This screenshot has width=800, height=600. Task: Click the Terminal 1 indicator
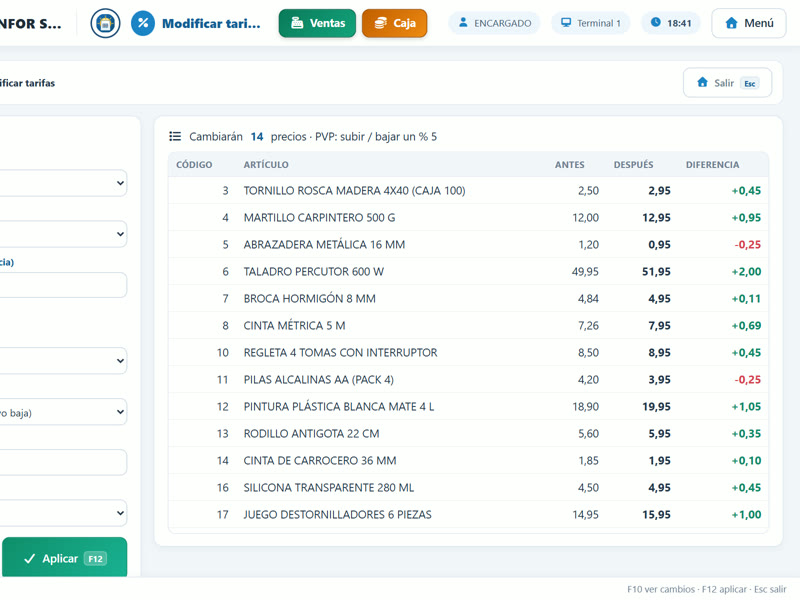590,23
